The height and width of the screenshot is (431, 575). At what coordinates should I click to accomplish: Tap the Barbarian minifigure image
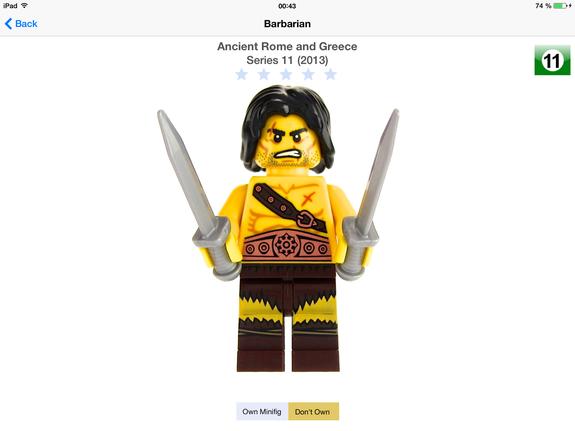point(279,229)
